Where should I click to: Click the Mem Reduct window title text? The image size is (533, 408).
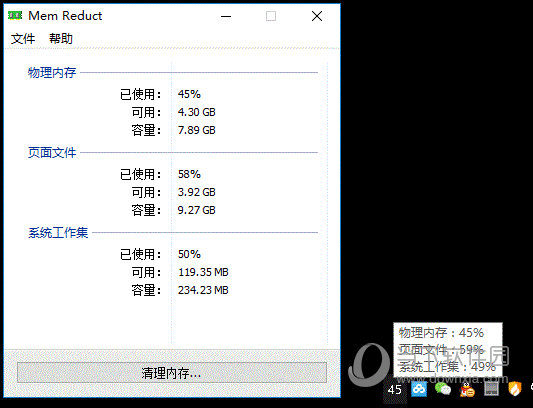[x=65, y=16]
